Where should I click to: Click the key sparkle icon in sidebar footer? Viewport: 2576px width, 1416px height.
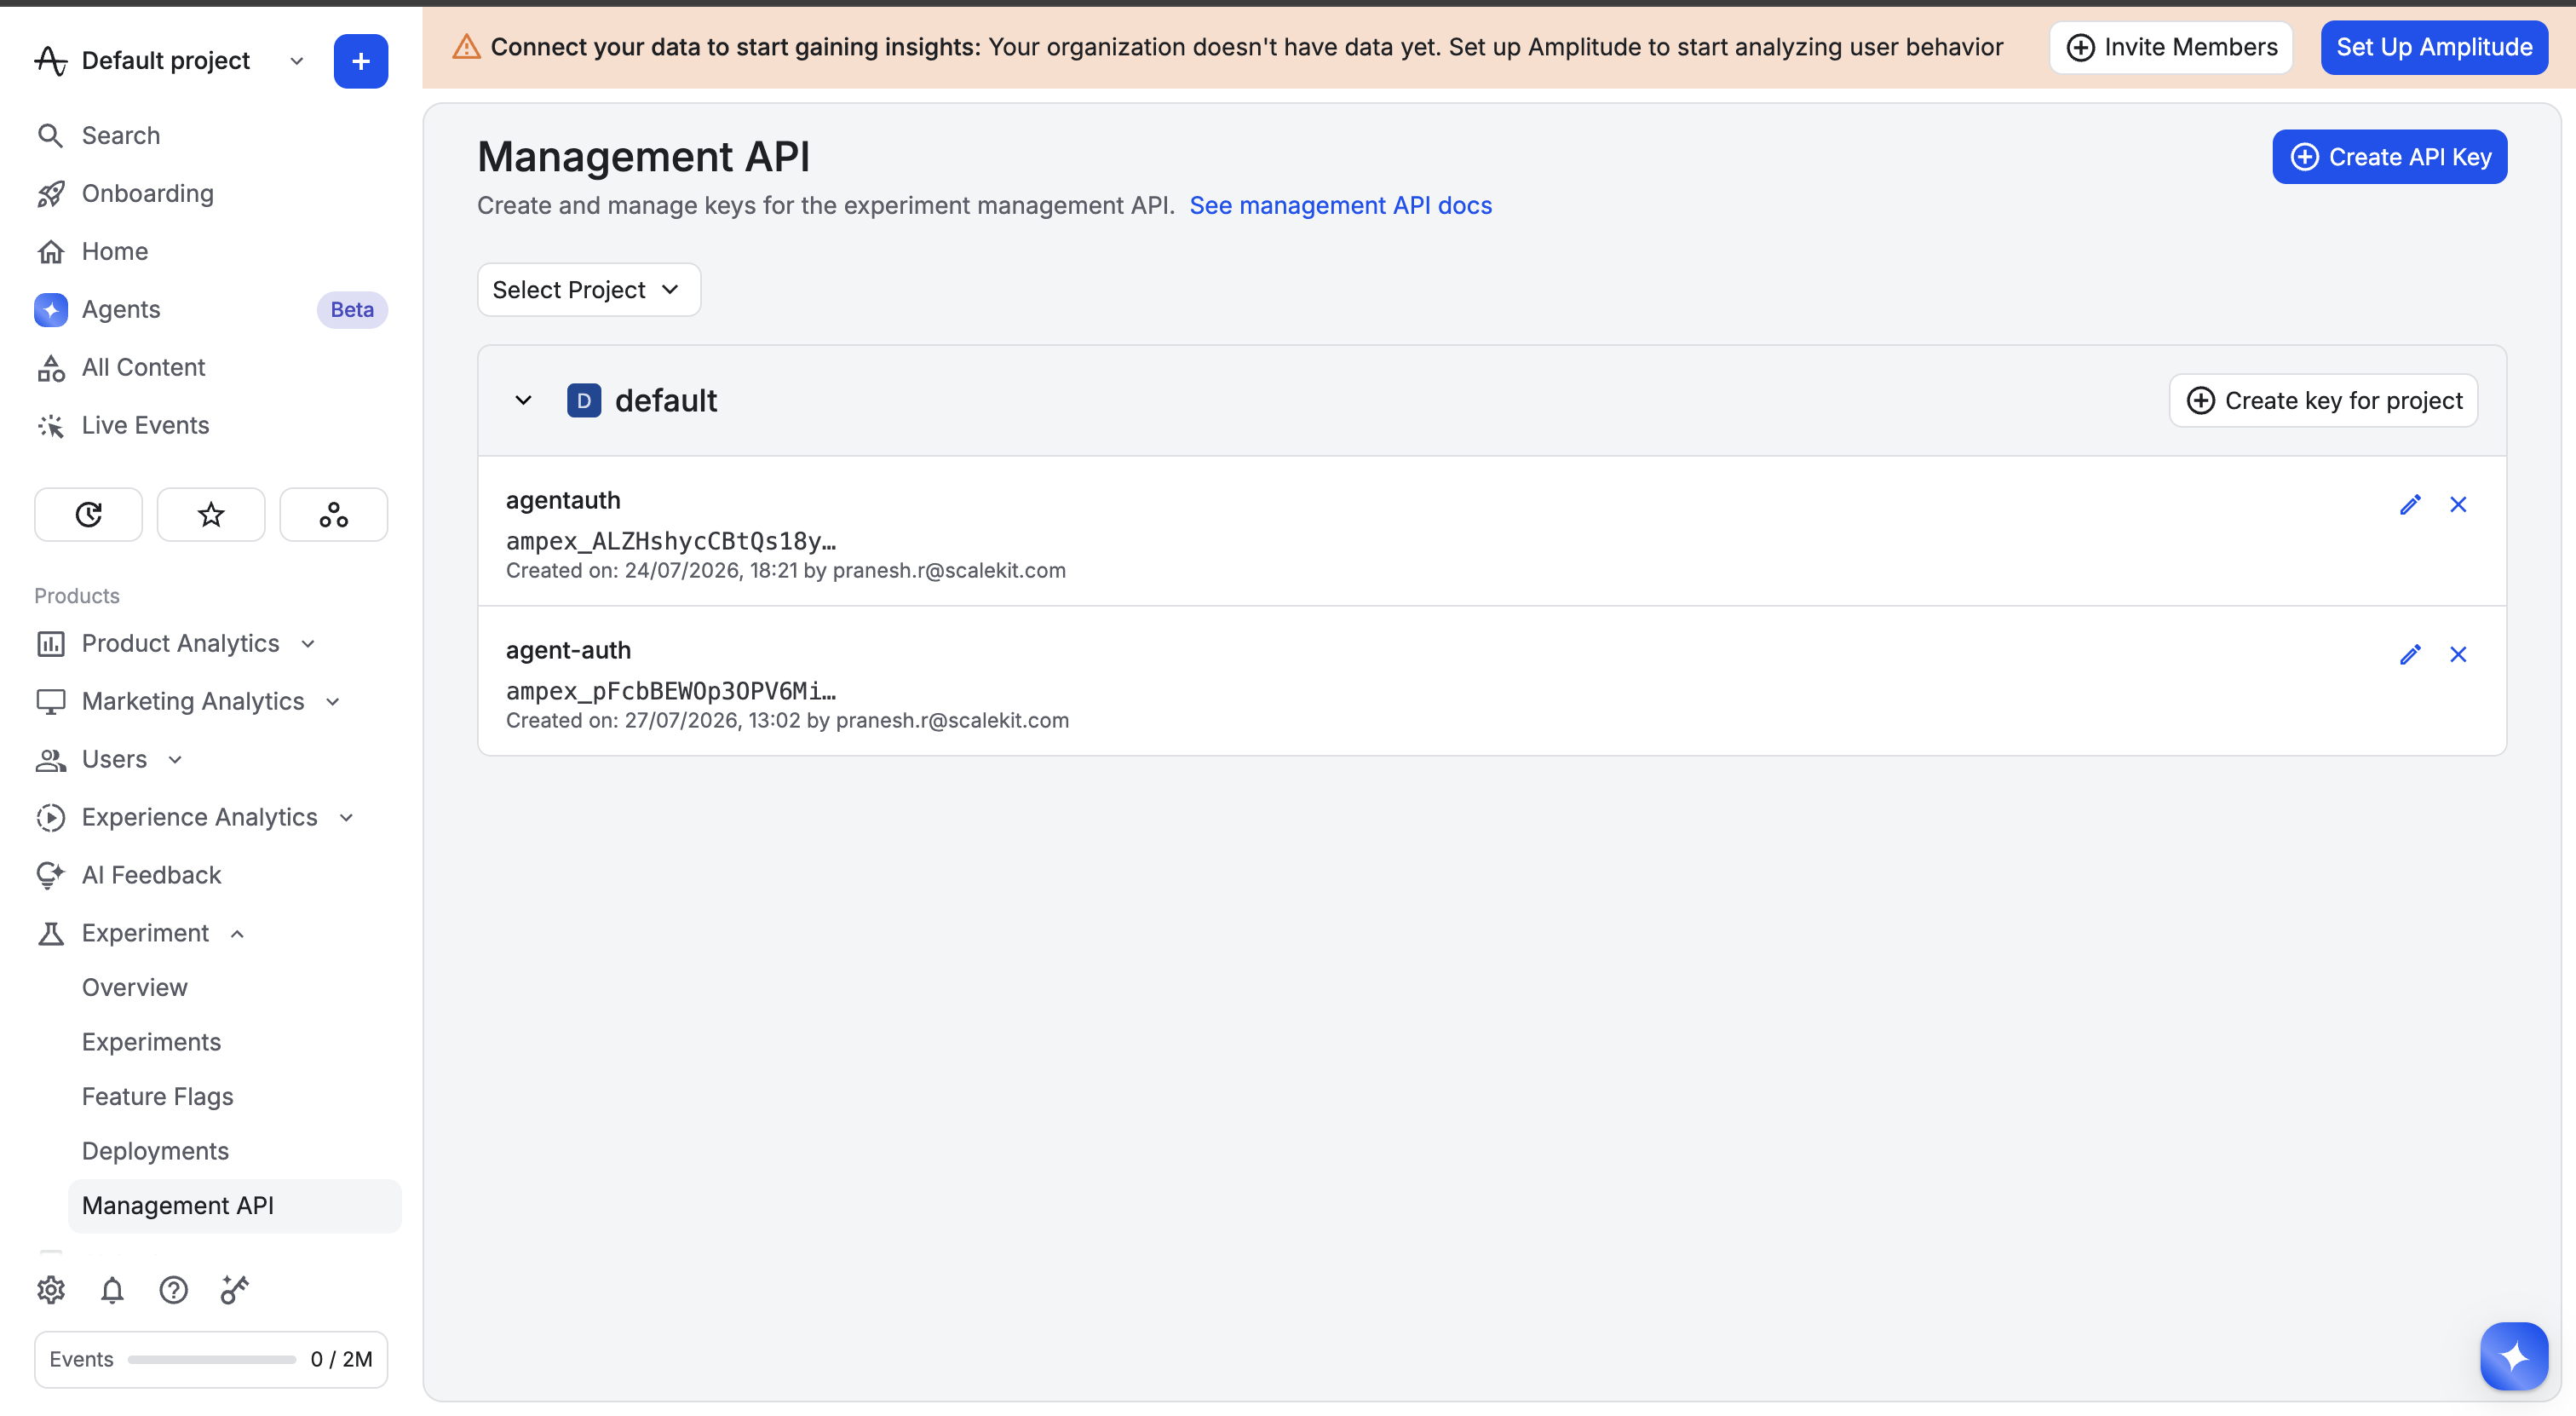pos(234,1290)
